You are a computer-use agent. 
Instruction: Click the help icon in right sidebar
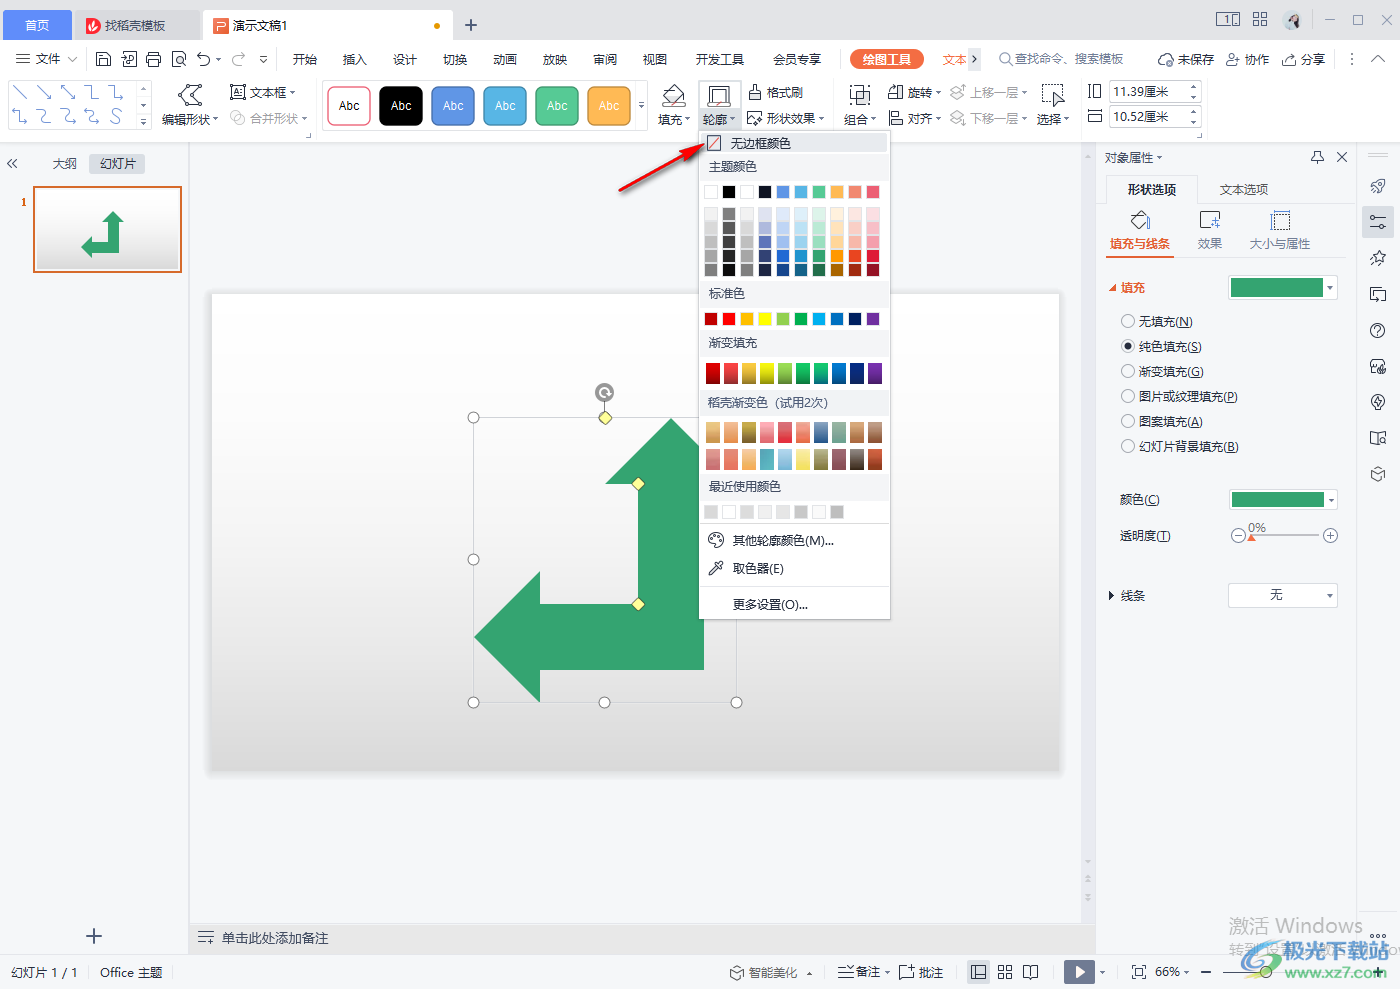coord(1378,331)
